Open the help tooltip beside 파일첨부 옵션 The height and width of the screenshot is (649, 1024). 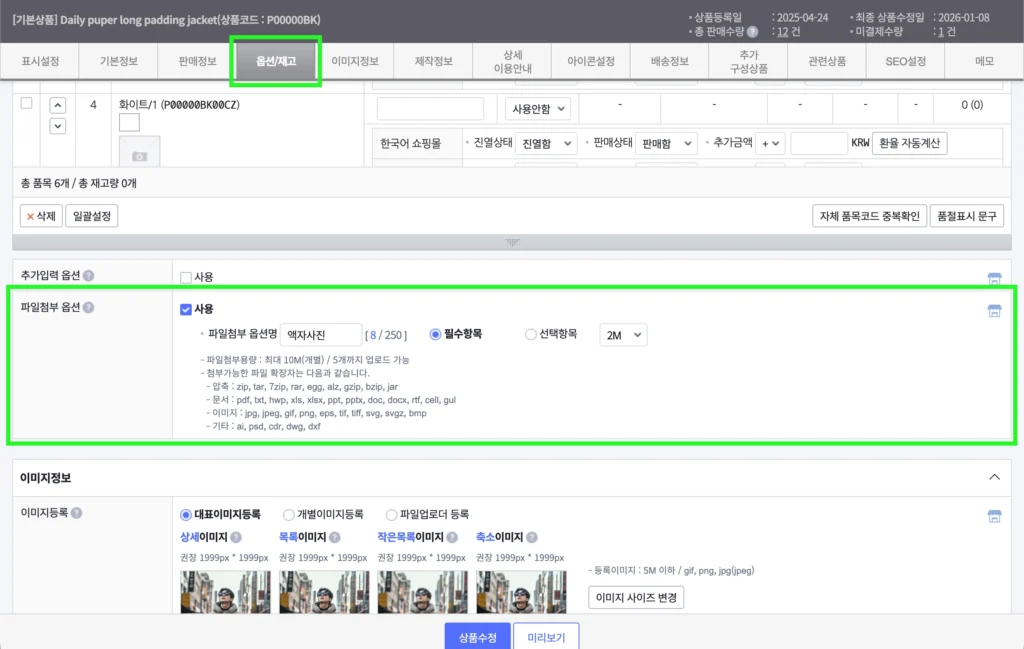coord(88,308)
